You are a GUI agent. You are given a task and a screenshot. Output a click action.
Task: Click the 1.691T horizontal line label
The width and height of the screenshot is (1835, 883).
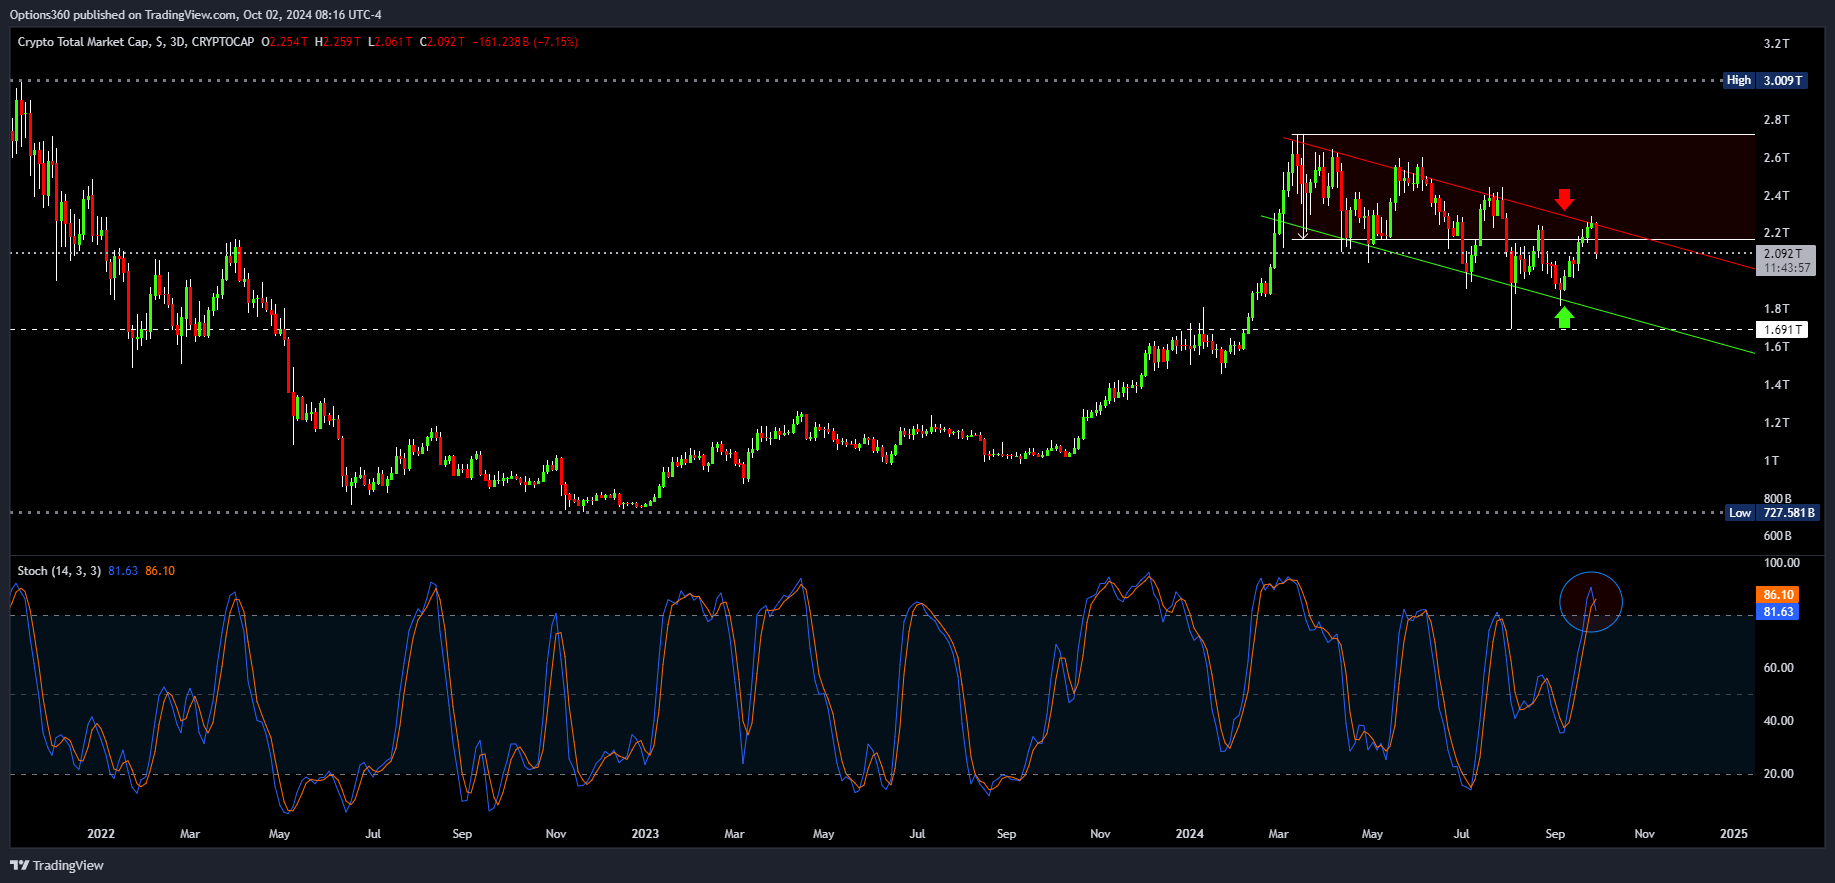[1782, 330]
